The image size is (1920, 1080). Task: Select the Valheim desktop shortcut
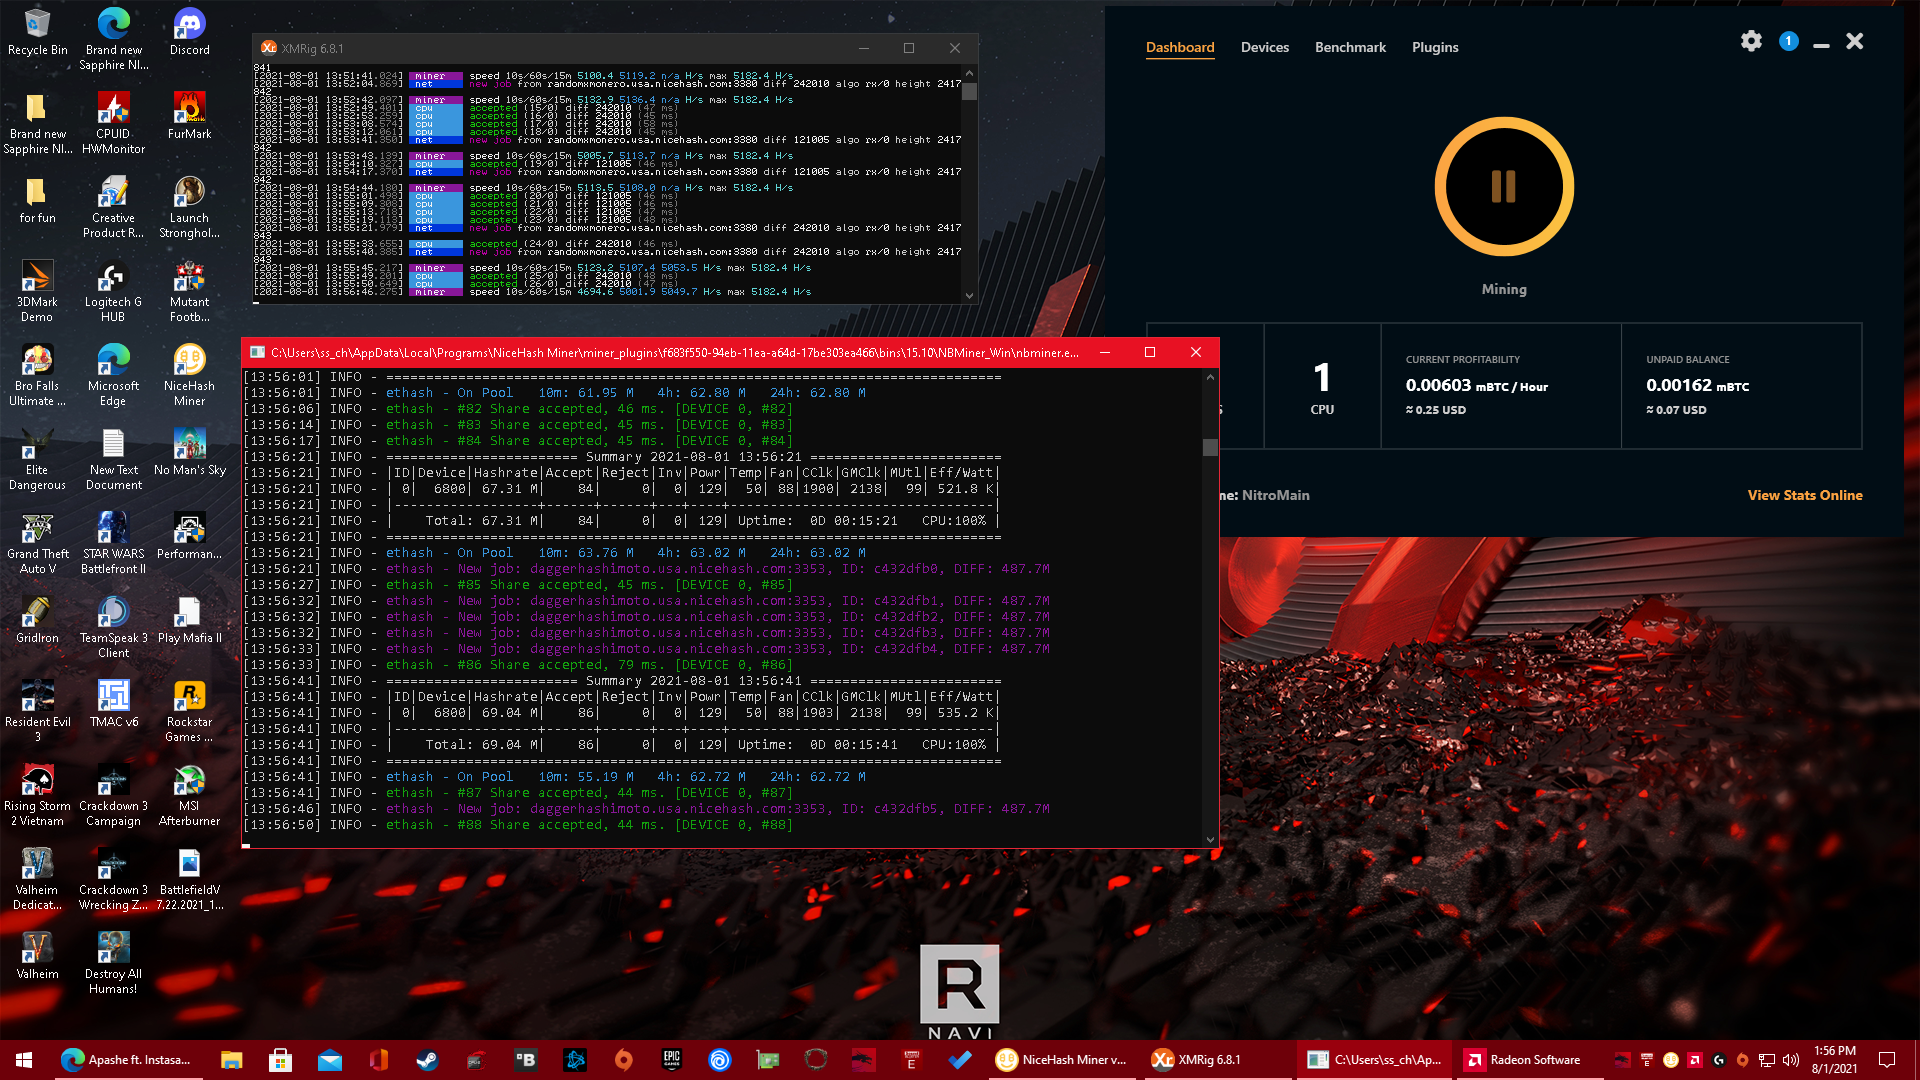tap(37, 956)
